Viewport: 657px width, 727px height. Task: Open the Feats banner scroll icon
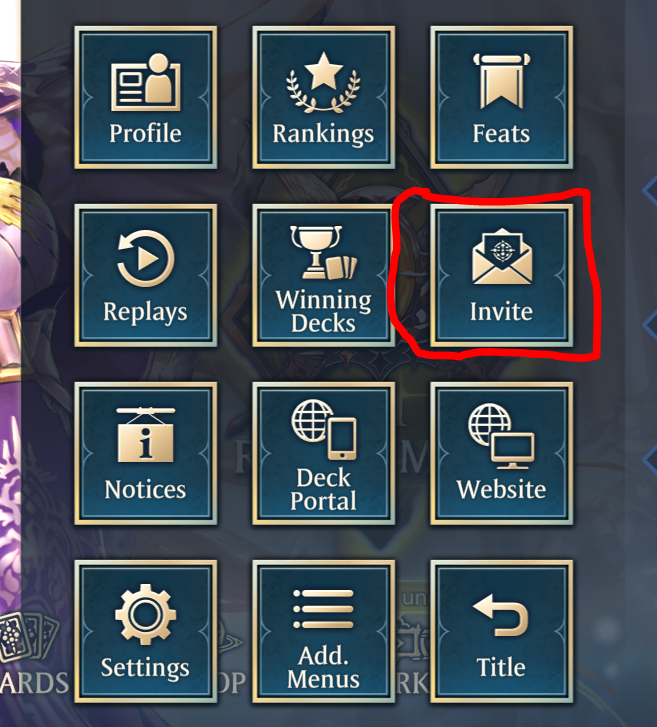[x=502, y=97]
